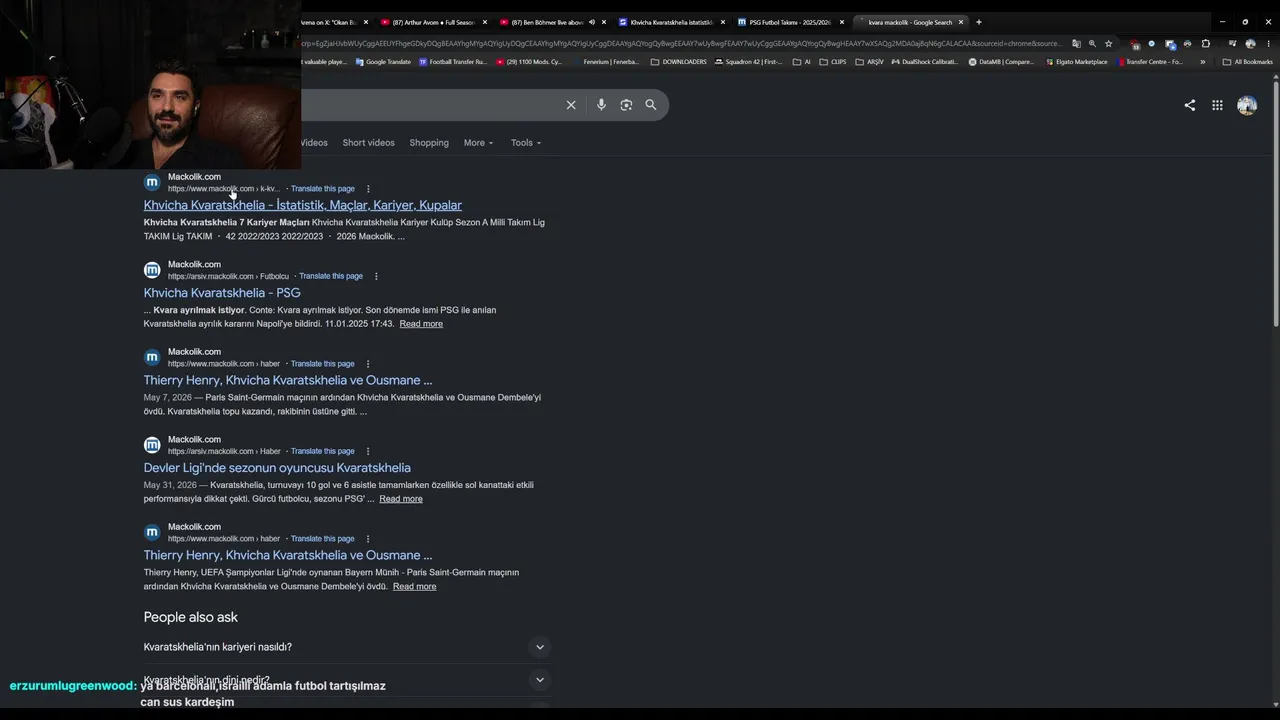Open the DataMB | Compare bookmark
This screenshot has width=1280, height=720.
point(1001,62)
